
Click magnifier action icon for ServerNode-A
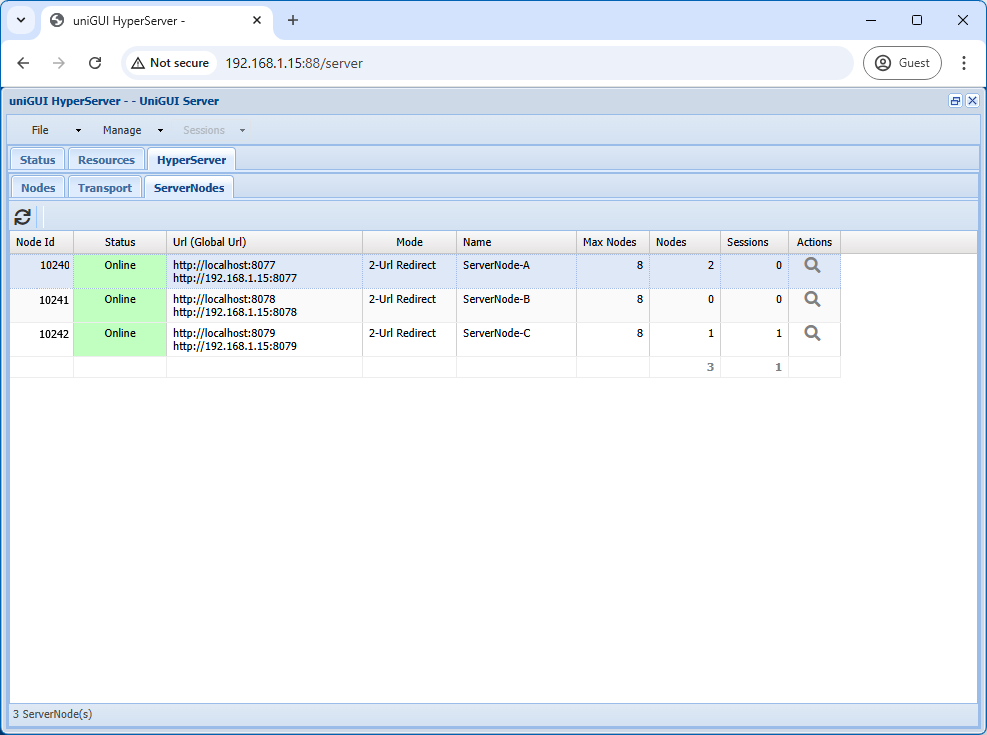coord(812,266)
